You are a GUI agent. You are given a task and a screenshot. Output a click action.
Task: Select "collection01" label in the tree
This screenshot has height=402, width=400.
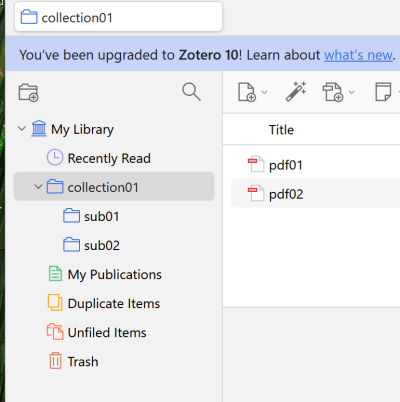point(103,187)
